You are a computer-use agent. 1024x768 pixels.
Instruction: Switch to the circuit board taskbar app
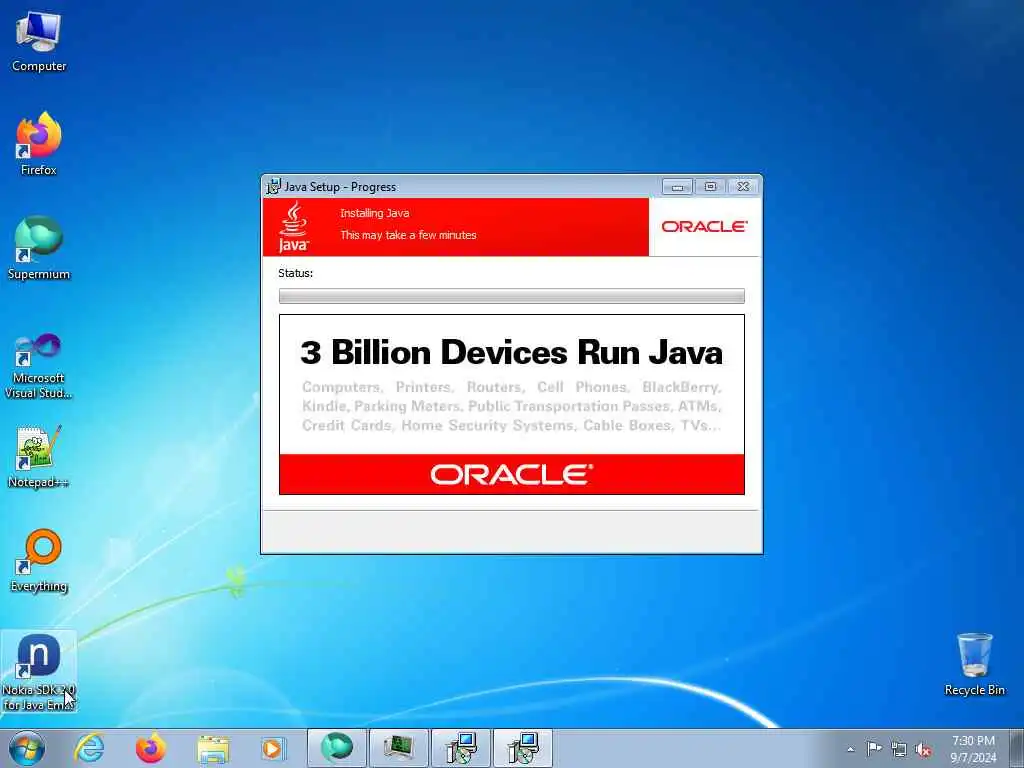coord(398,748)
